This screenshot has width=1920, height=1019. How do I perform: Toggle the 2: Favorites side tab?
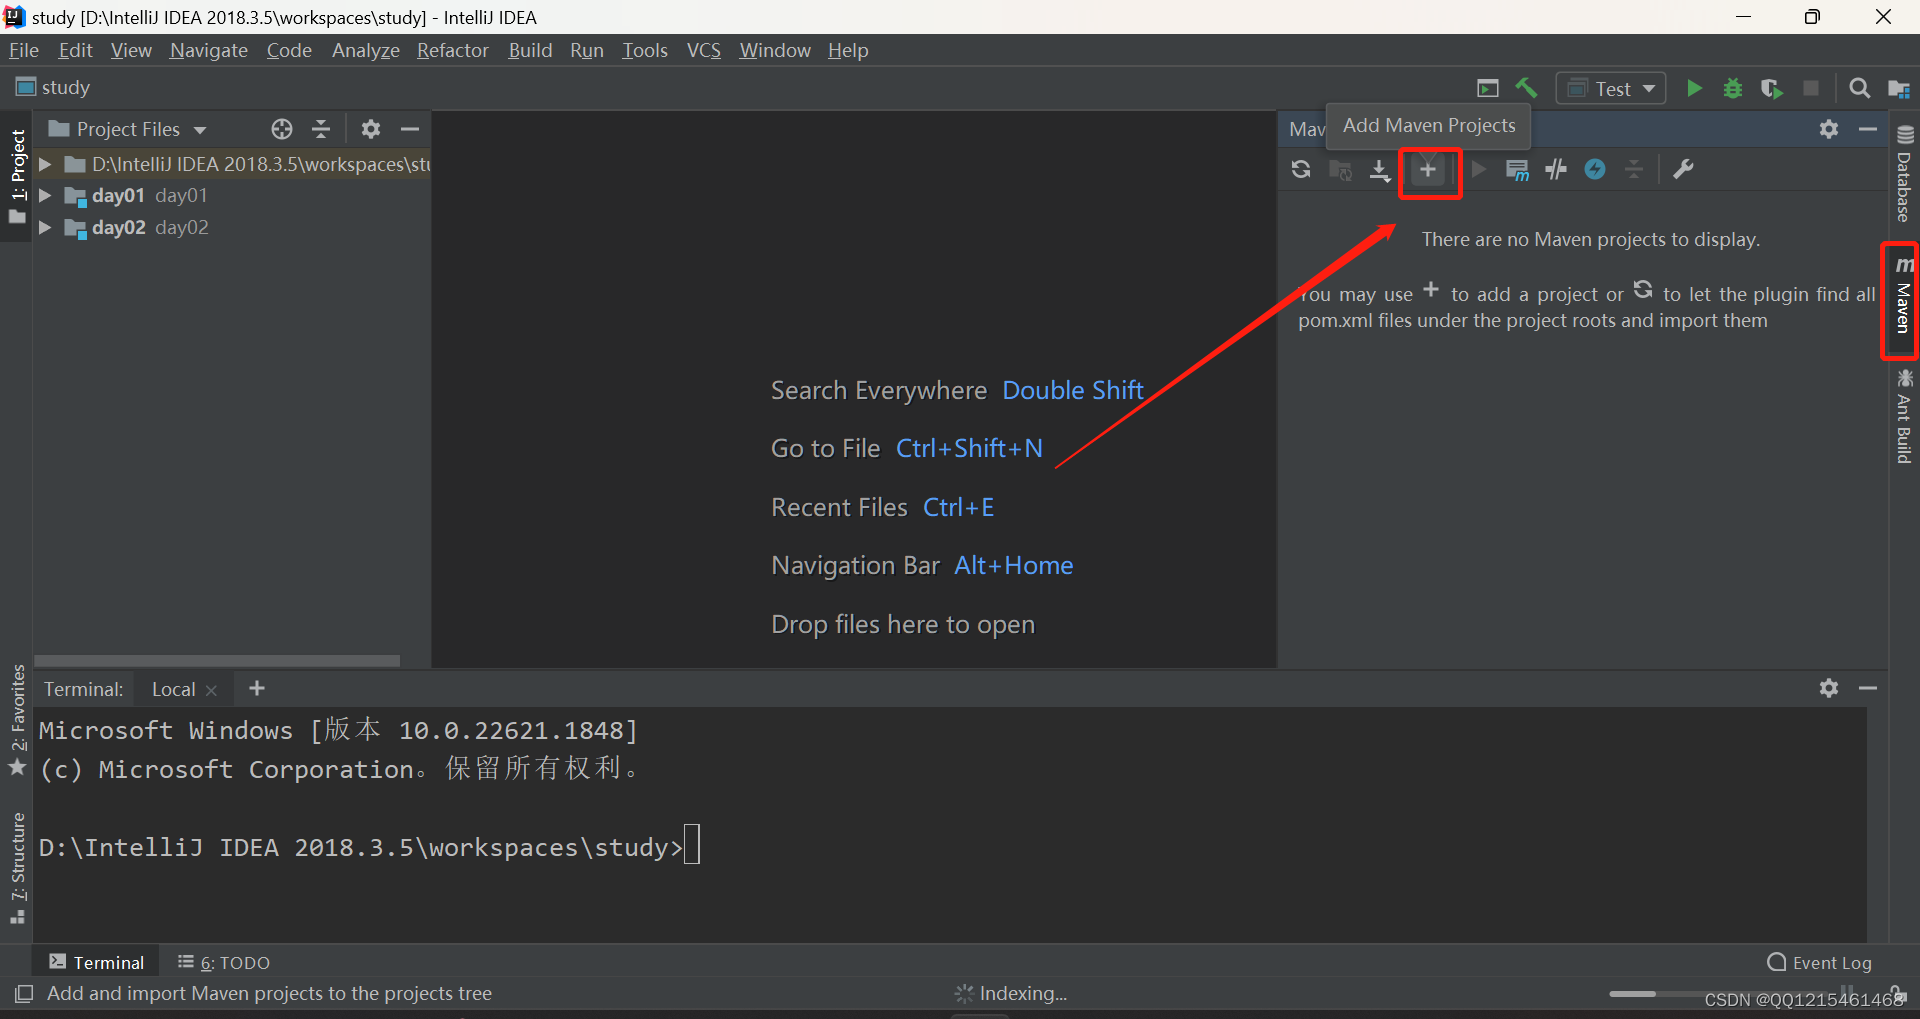coord(17,720)
